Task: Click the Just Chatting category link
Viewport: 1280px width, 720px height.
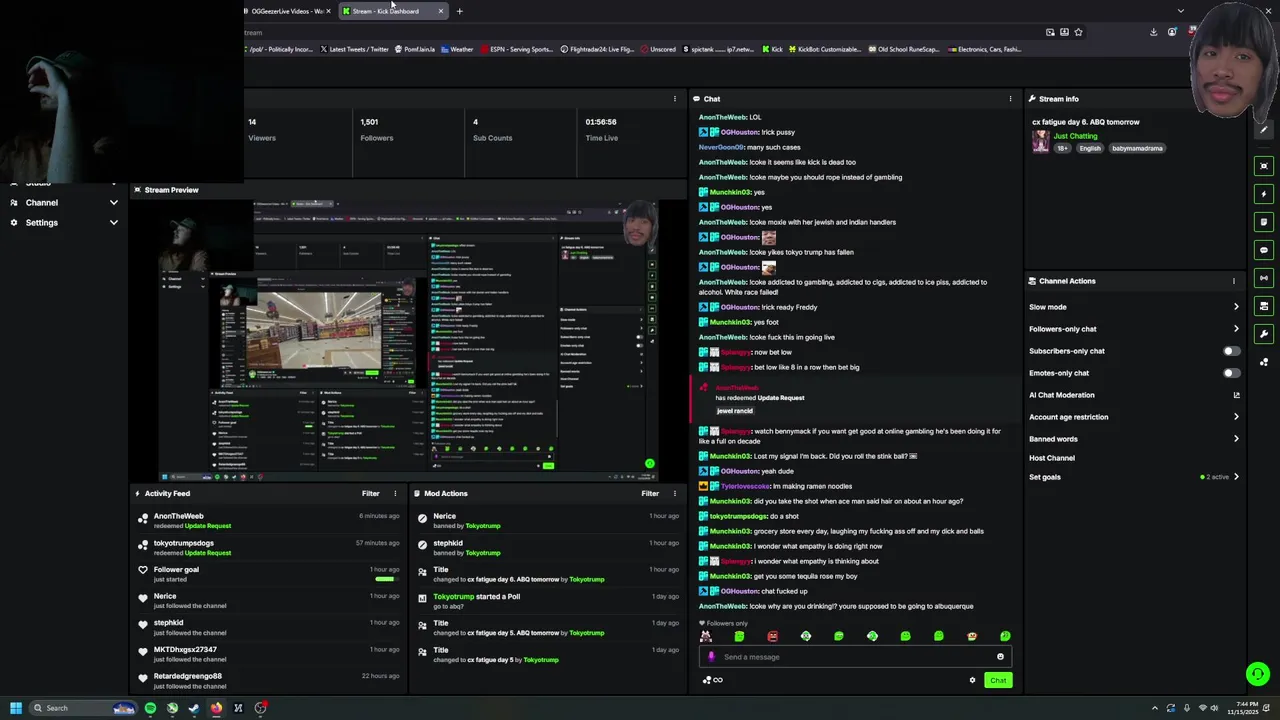Action: pos(1075,136)
